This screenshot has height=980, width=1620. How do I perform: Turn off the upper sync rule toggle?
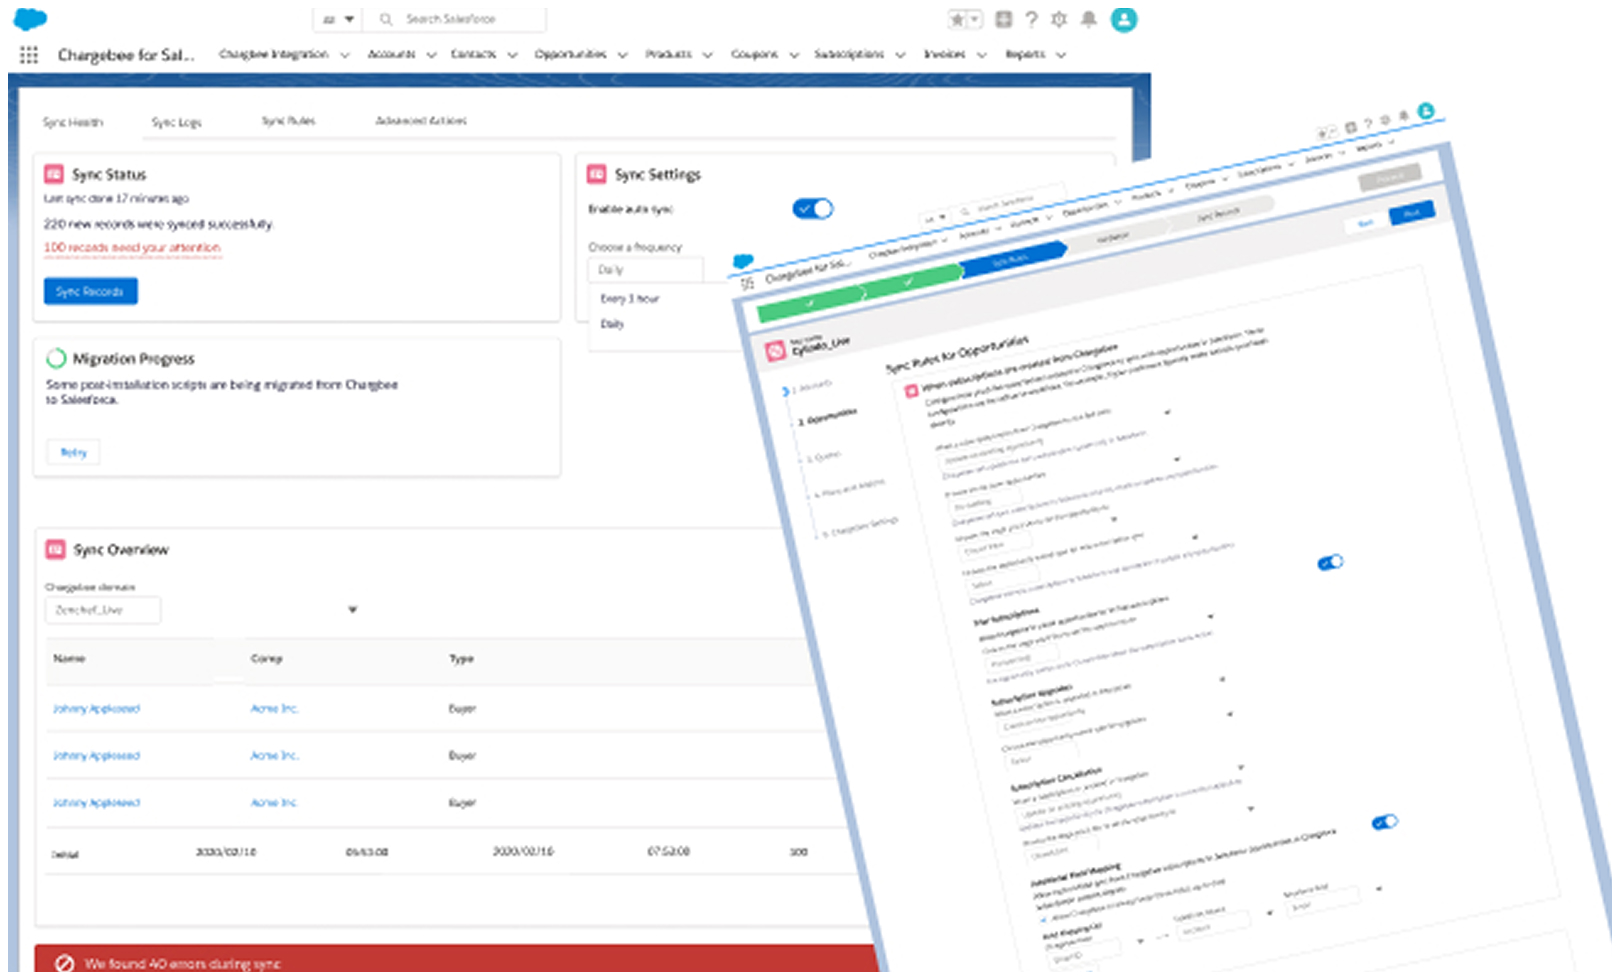click(1330, 562)
